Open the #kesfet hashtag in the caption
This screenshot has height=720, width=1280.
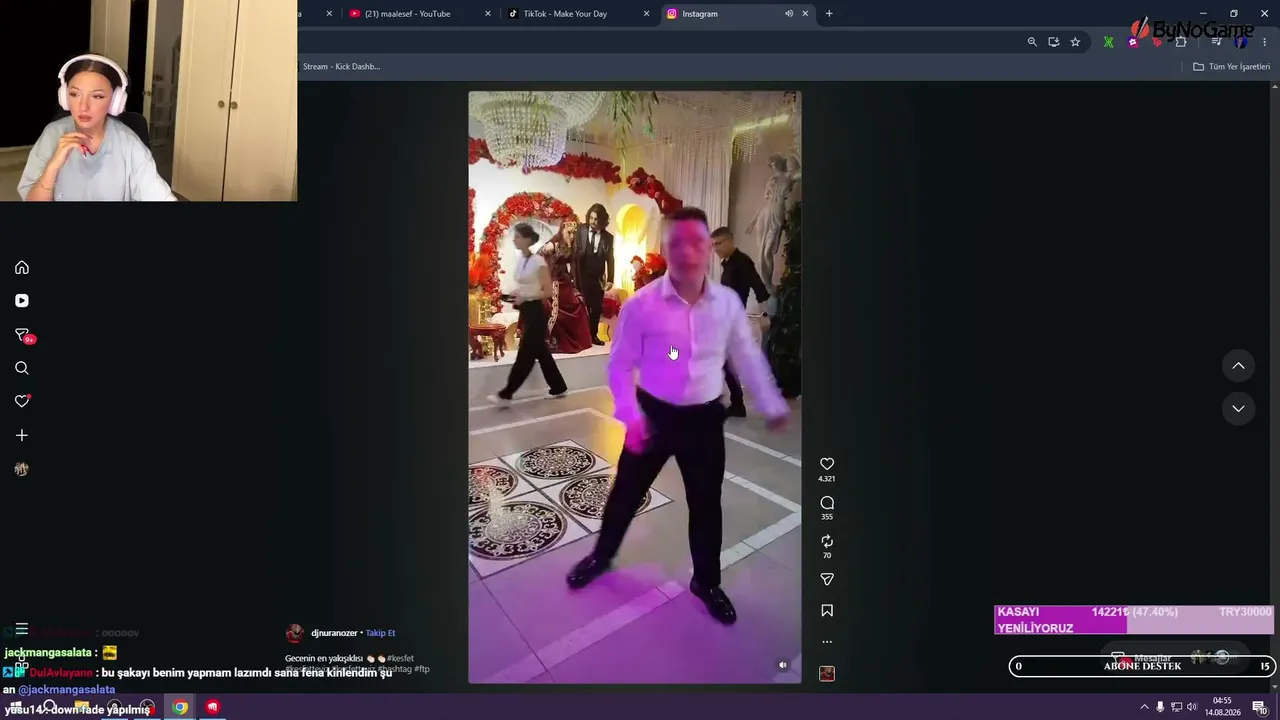click(x=400, y=658)
